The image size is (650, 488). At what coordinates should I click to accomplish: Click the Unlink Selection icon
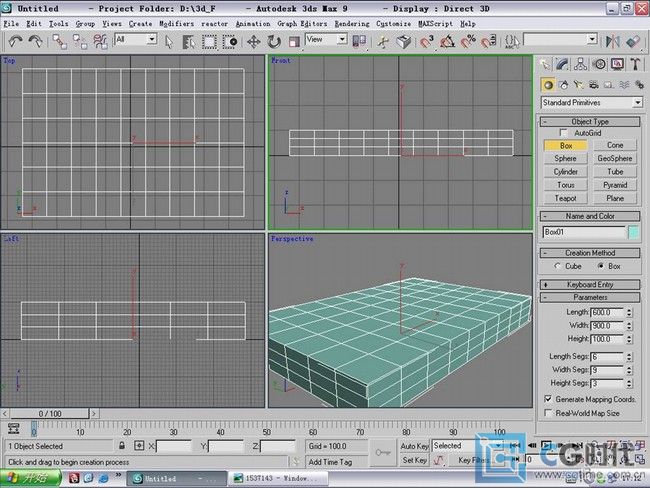pyautogui.click(x=80, y=42)
